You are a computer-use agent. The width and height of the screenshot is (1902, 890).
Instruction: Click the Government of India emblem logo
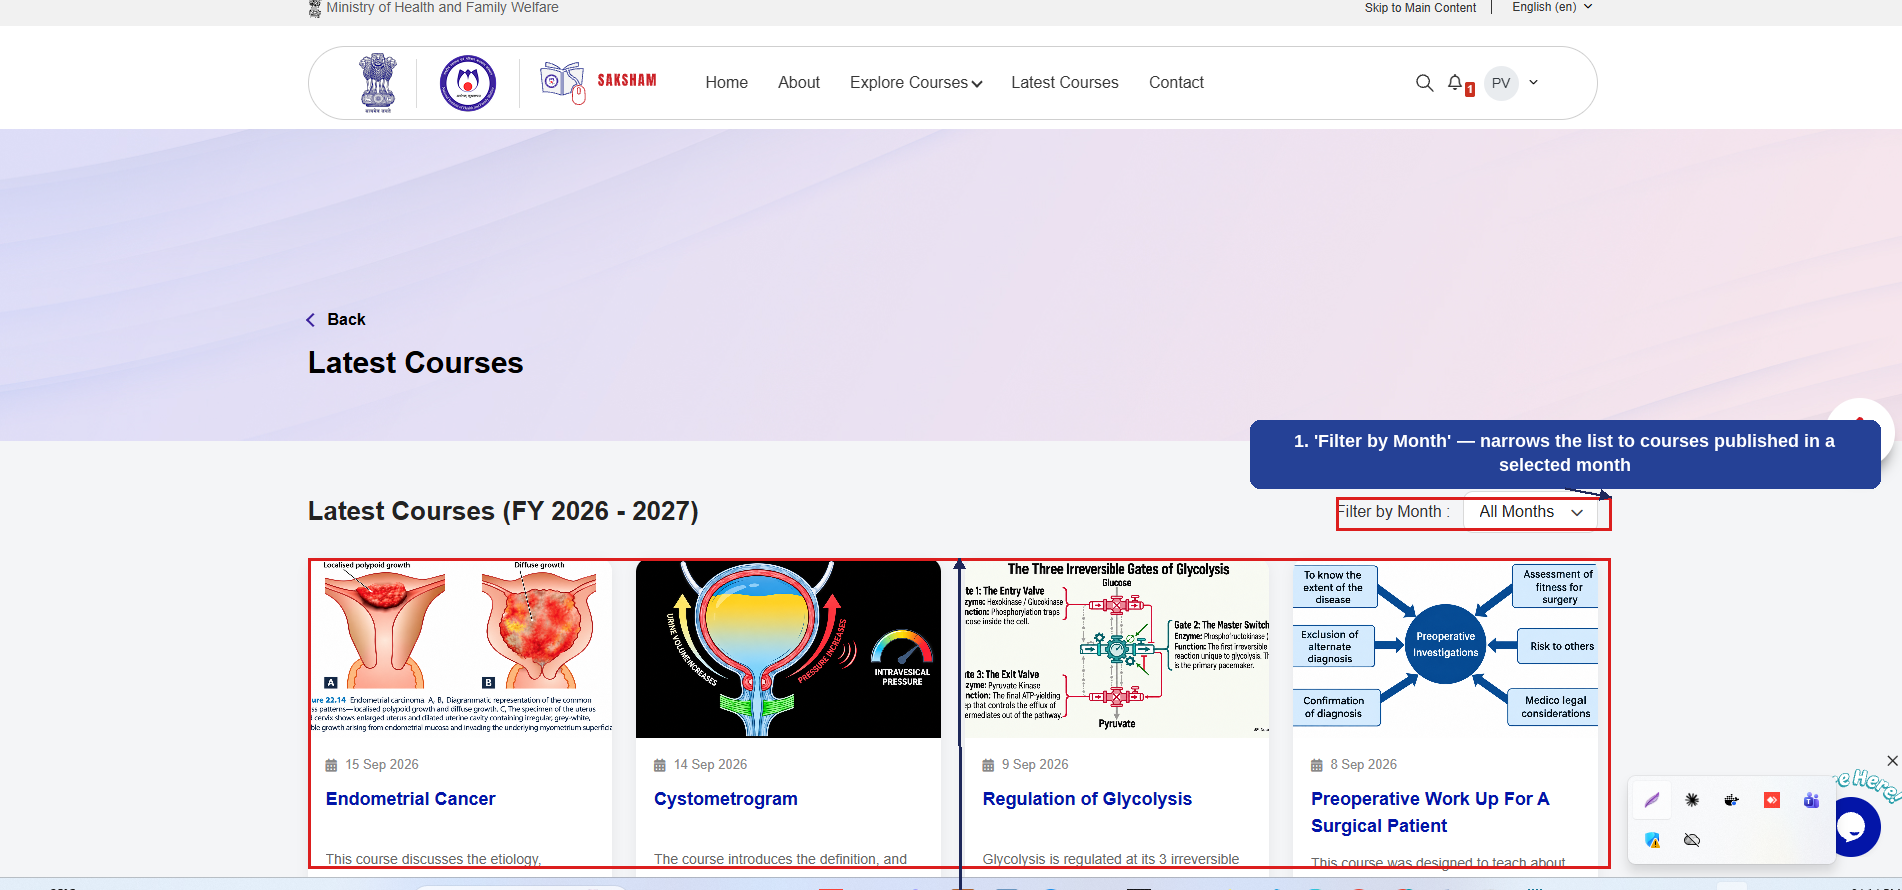coord(378,83)
